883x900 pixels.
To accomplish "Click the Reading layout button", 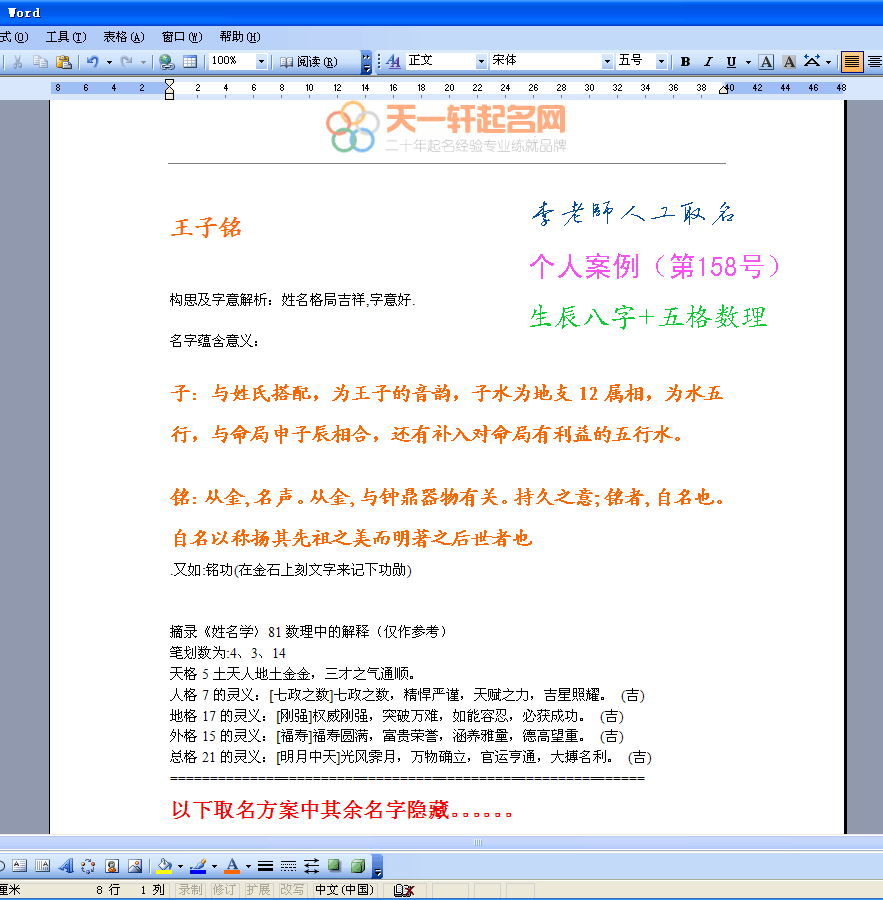I will coord(309,61).
